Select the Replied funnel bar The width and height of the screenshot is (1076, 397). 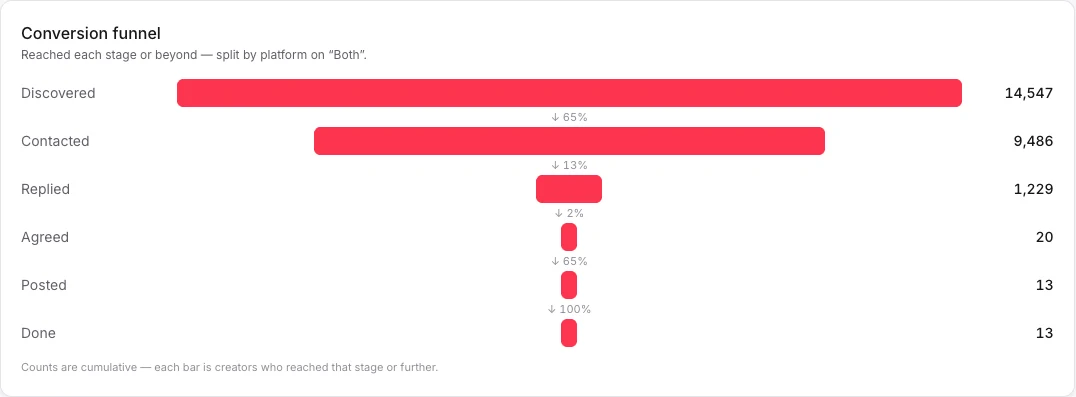coord(569,189)
